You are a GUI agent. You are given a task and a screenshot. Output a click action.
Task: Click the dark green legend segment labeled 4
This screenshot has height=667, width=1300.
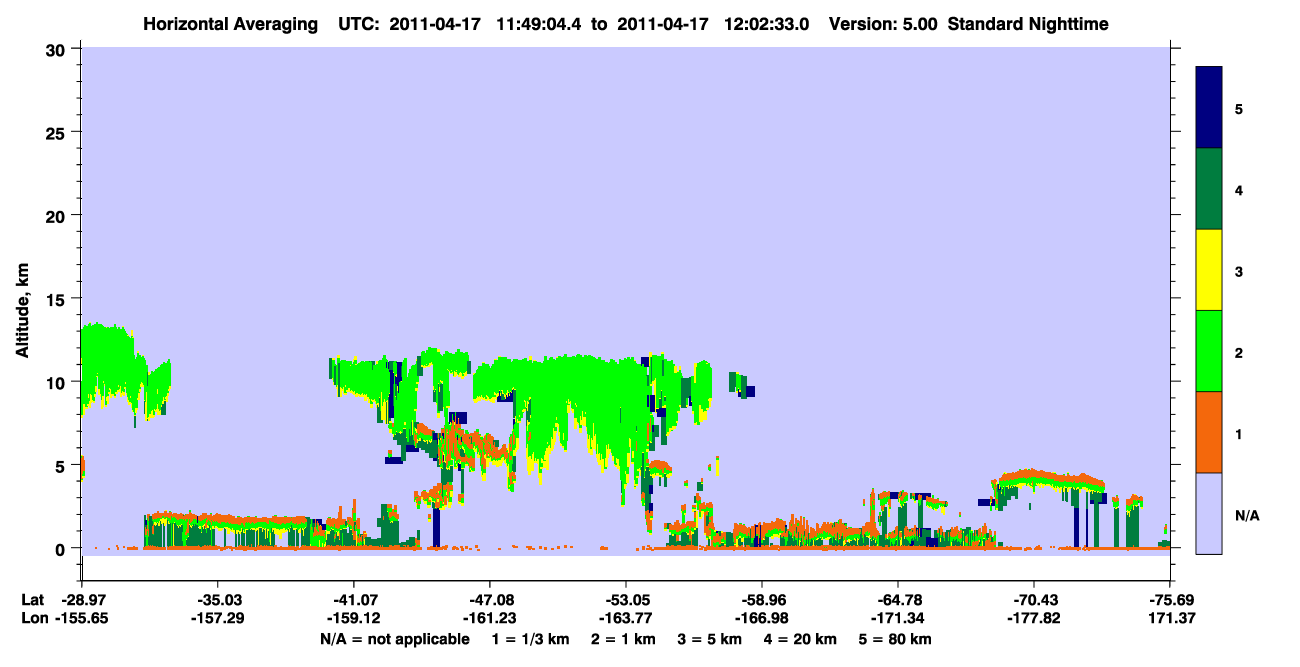(1209, 189)
